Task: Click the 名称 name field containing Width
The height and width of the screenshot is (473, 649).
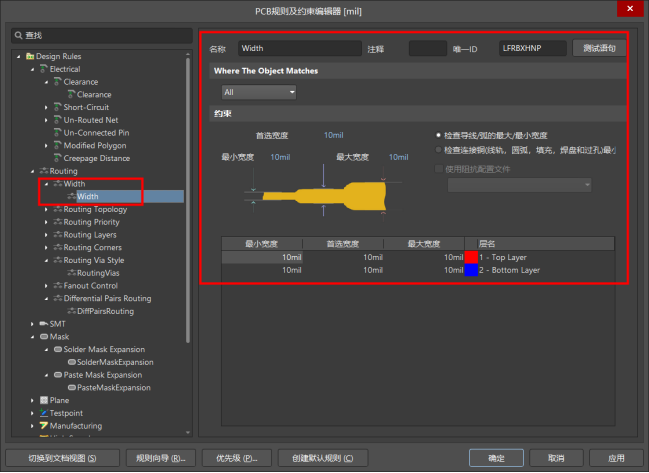Action: (x=299, y=48)
